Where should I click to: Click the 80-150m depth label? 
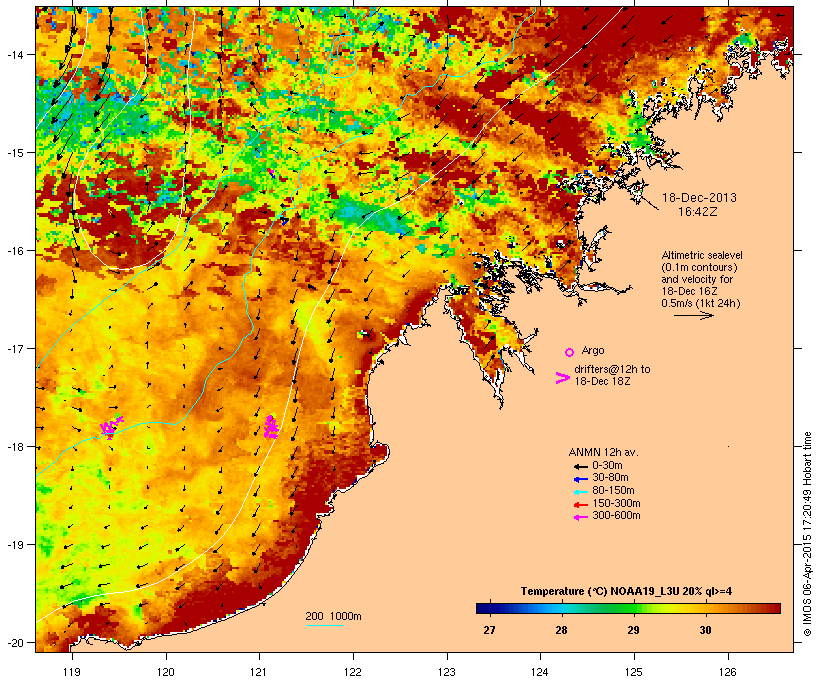coord(613,491)
